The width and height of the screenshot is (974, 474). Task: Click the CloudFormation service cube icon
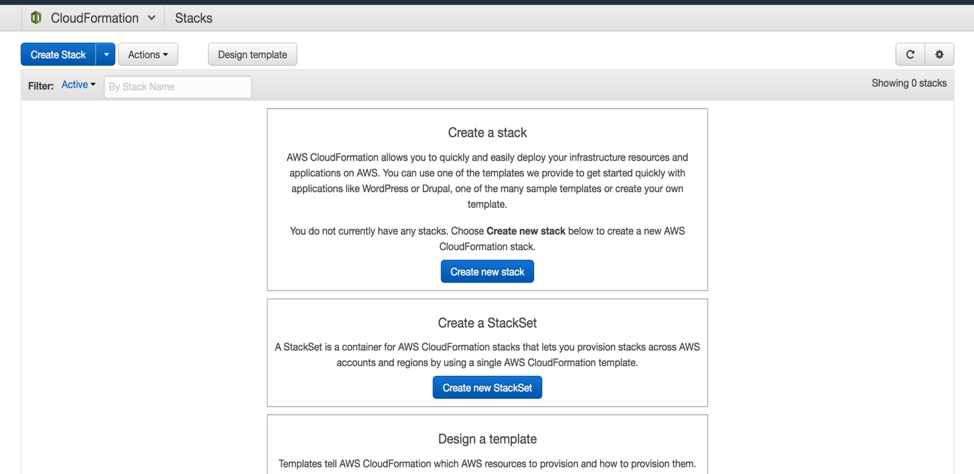click(x=36, y=18)
